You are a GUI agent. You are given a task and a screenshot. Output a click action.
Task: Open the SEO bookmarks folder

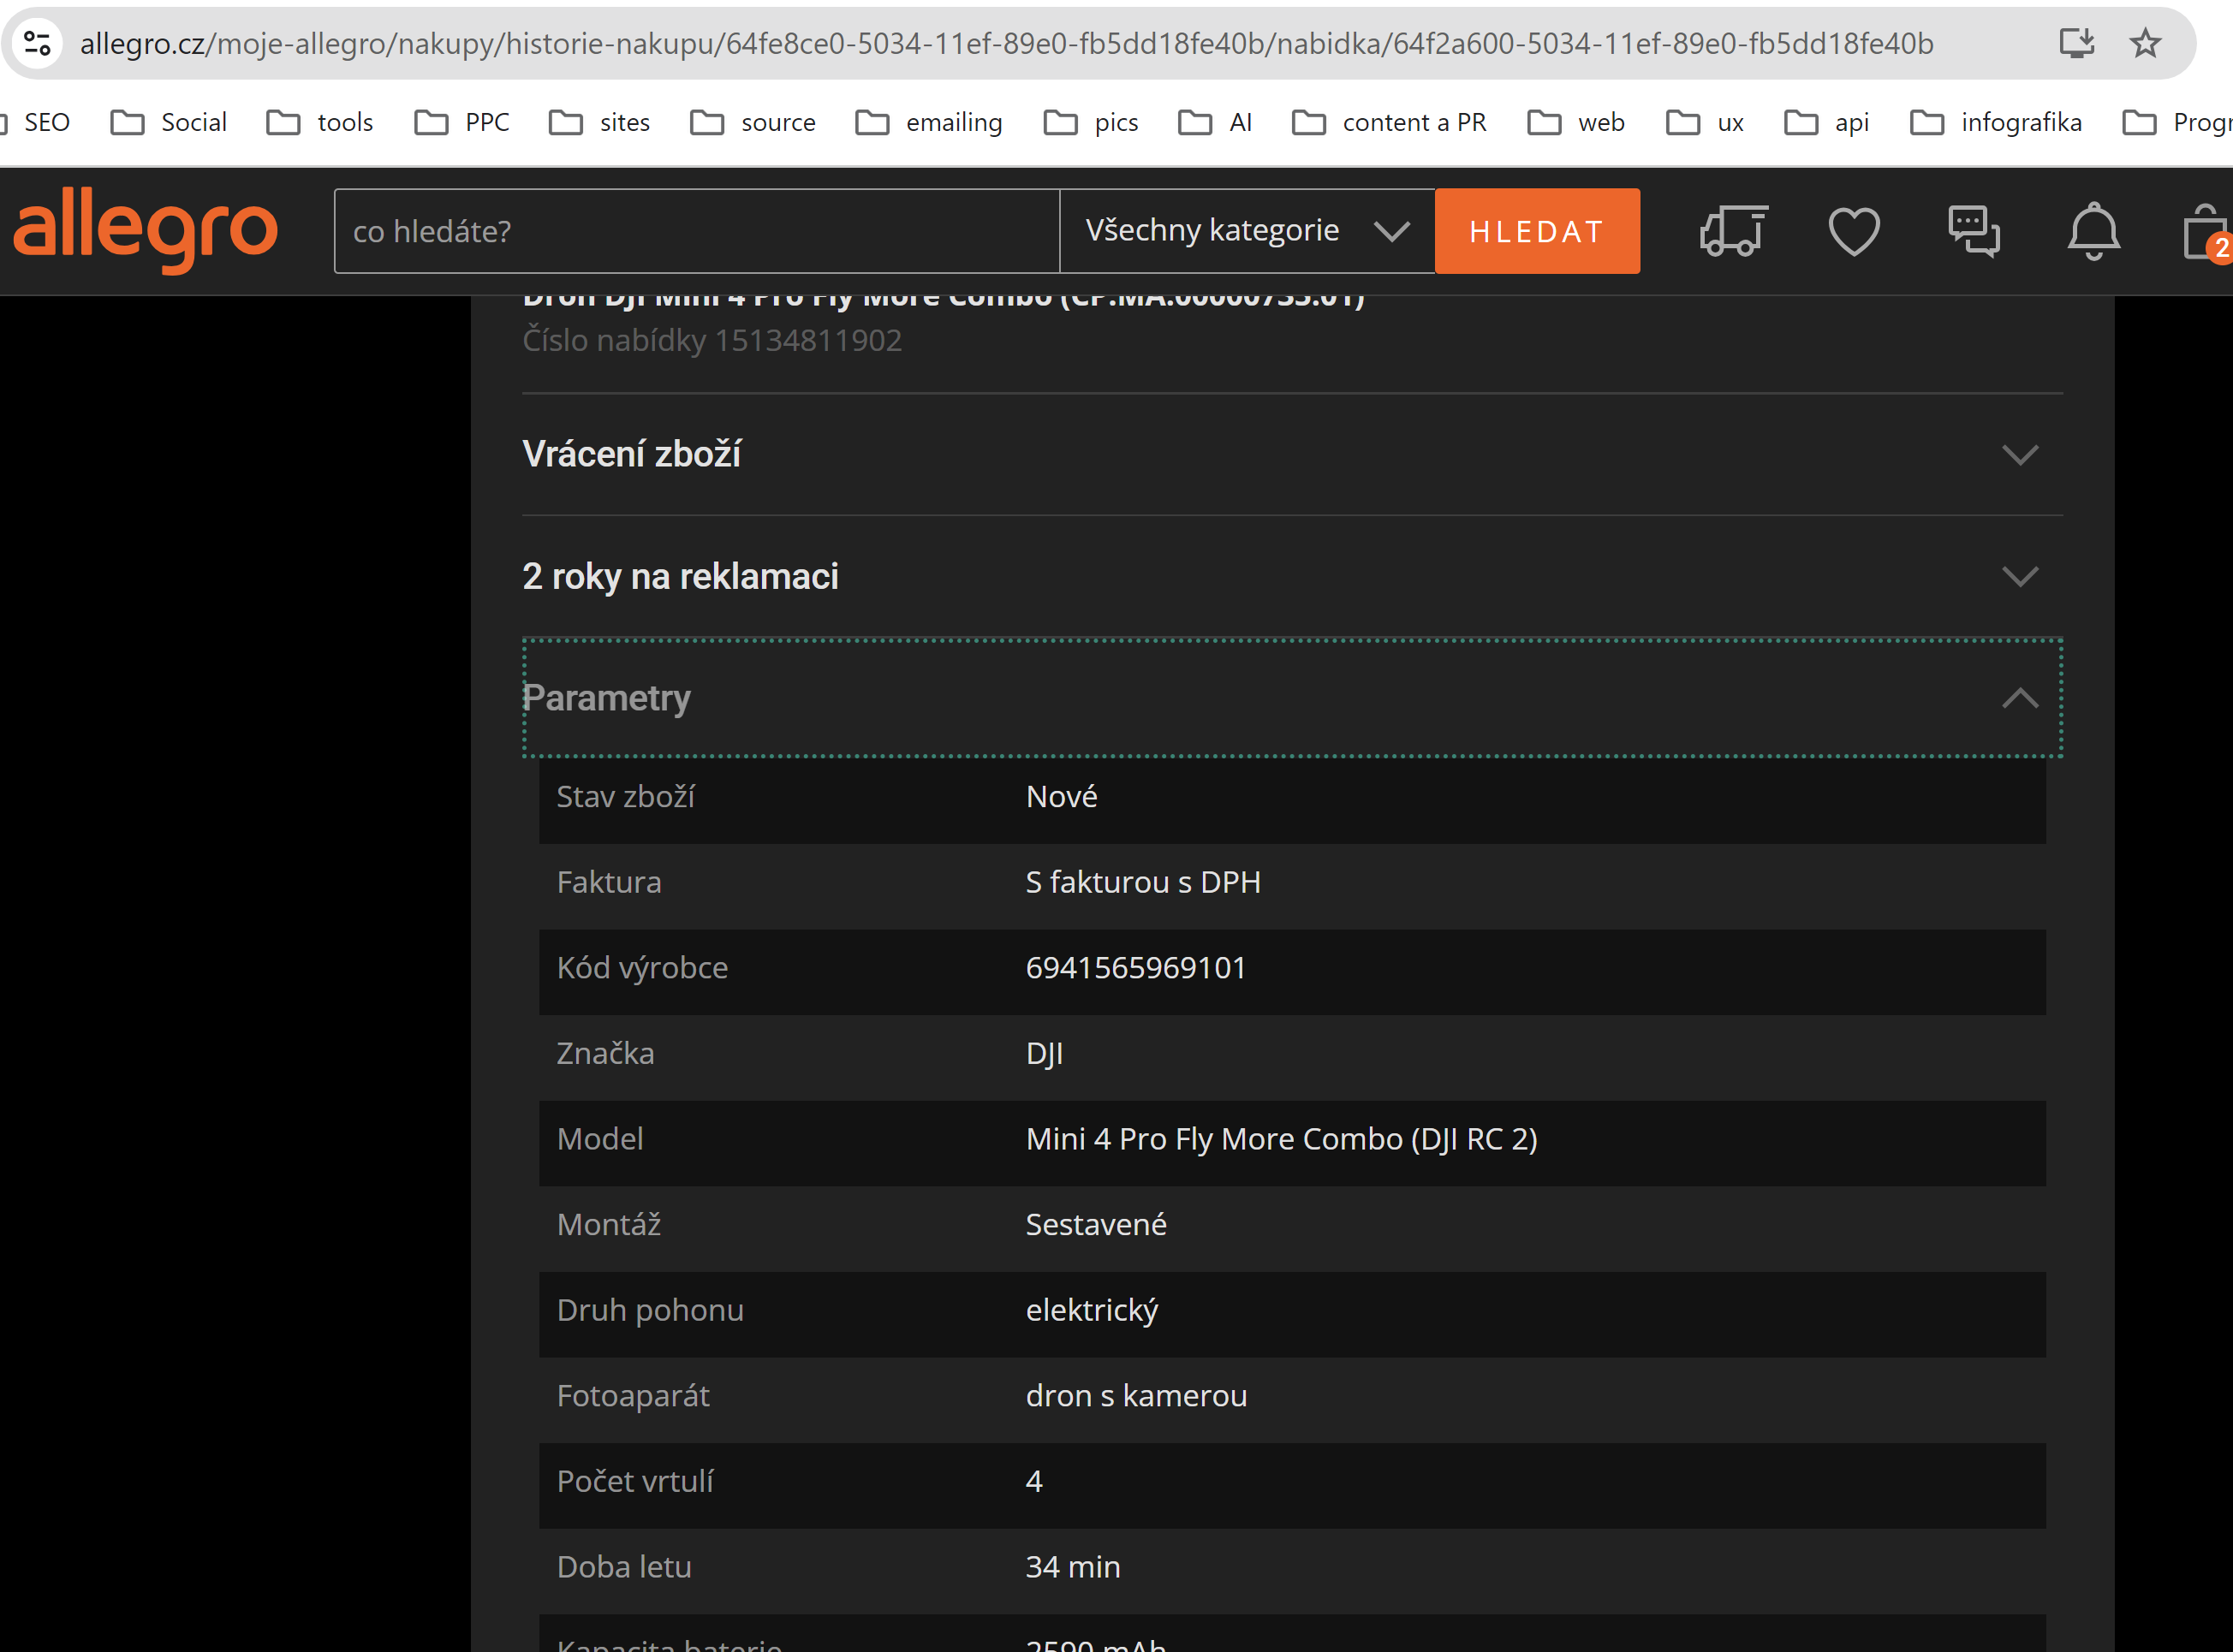pos(36,122)
